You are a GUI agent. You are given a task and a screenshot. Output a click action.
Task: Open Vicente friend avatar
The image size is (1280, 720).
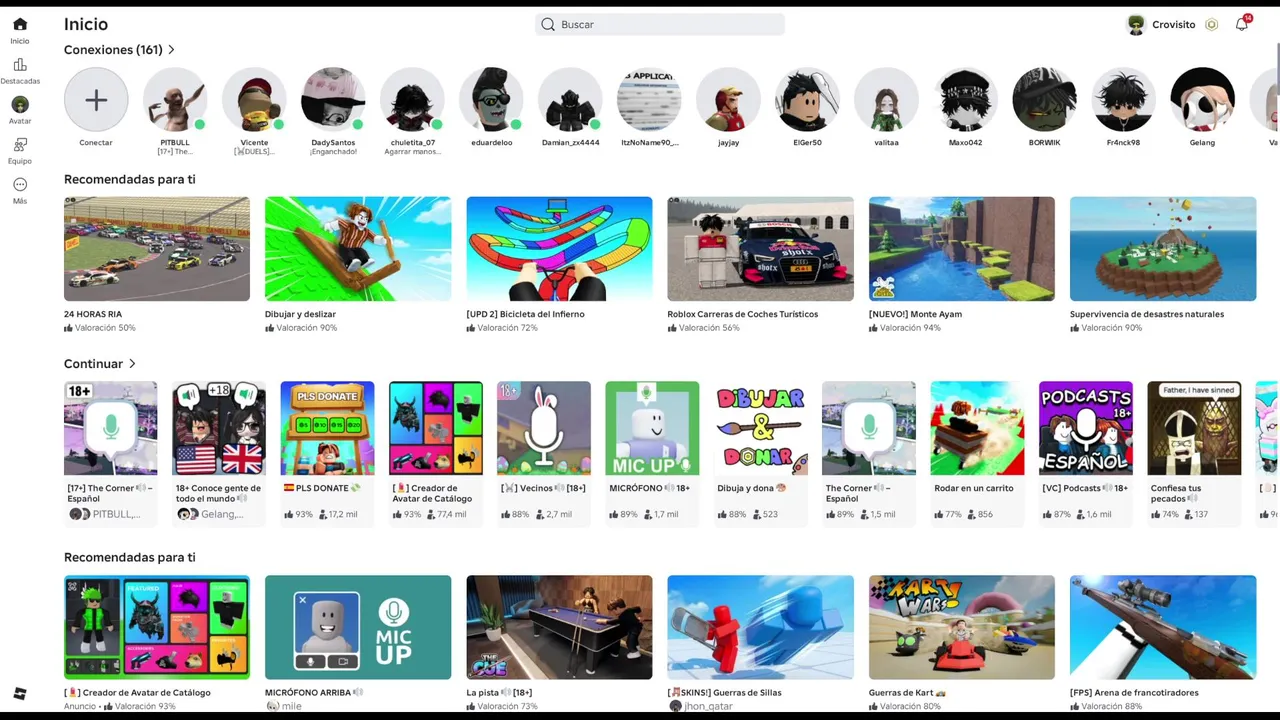coord(254,100)
